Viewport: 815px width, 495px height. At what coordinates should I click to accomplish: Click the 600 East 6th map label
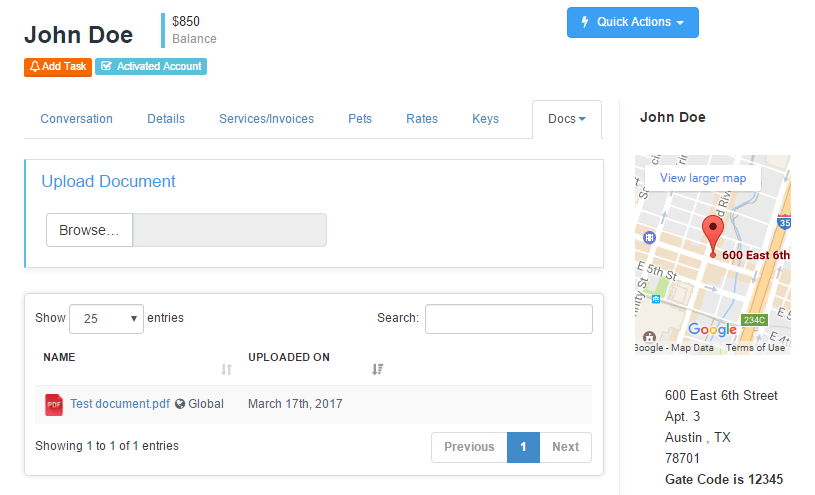pyautogui.click(x=756, y=255)
